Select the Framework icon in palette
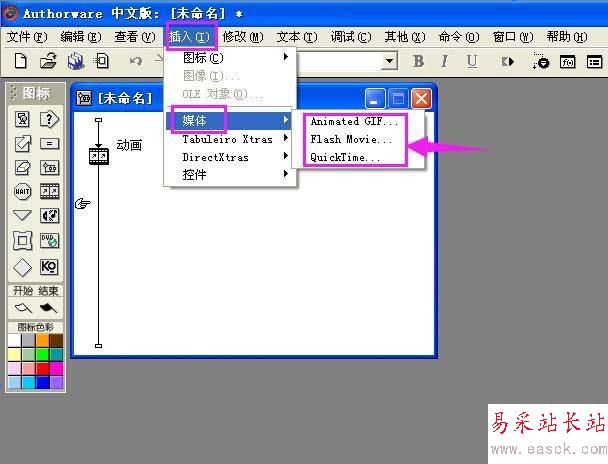 22,241
